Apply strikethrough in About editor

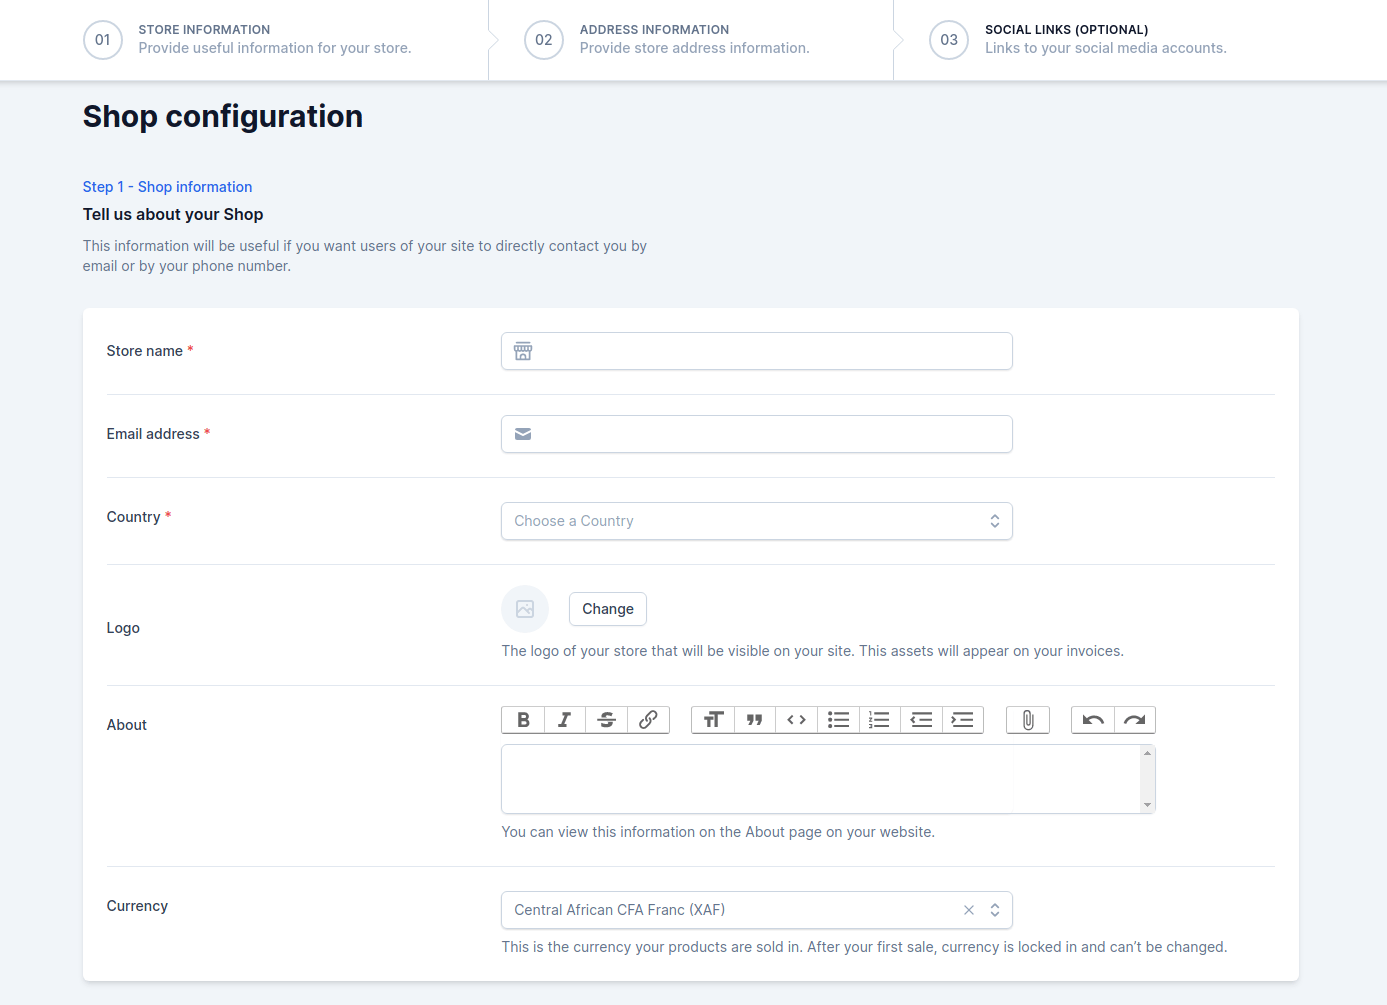(x=606, y=720)
